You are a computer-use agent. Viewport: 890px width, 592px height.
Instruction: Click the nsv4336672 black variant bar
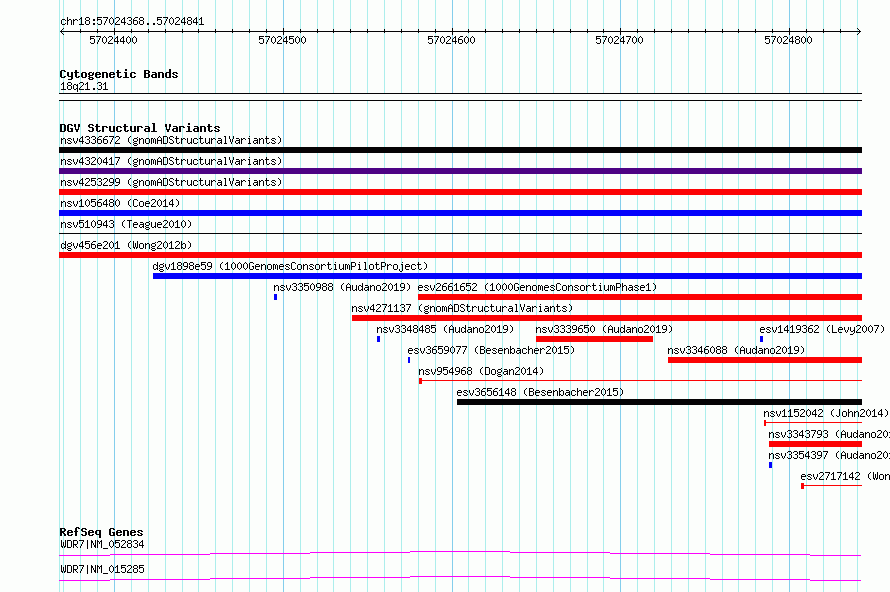[460, 150]
